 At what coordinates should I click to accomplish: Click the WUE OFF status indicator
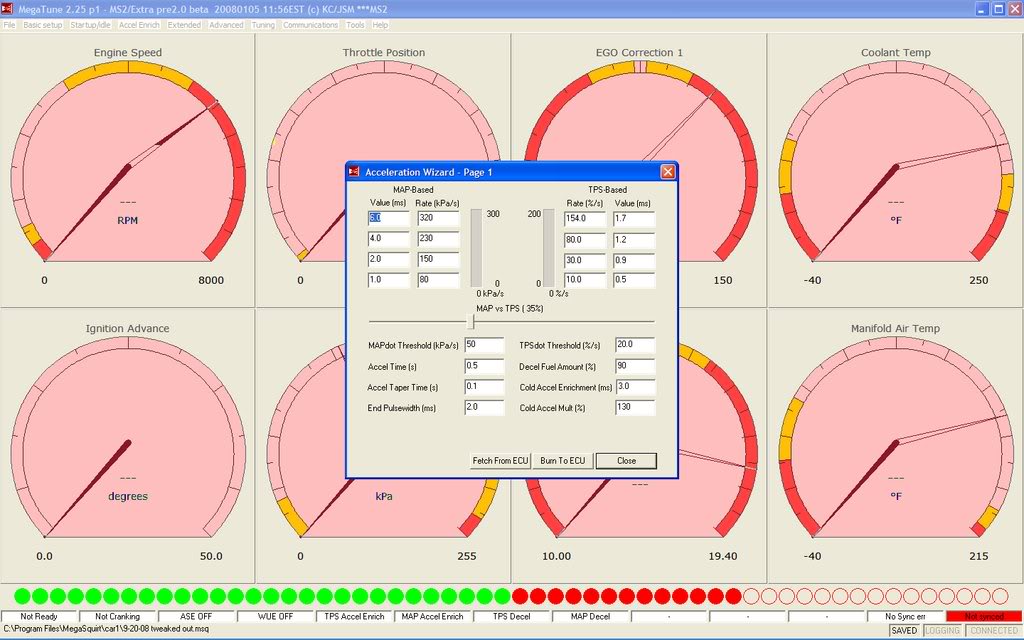point(275,616)
